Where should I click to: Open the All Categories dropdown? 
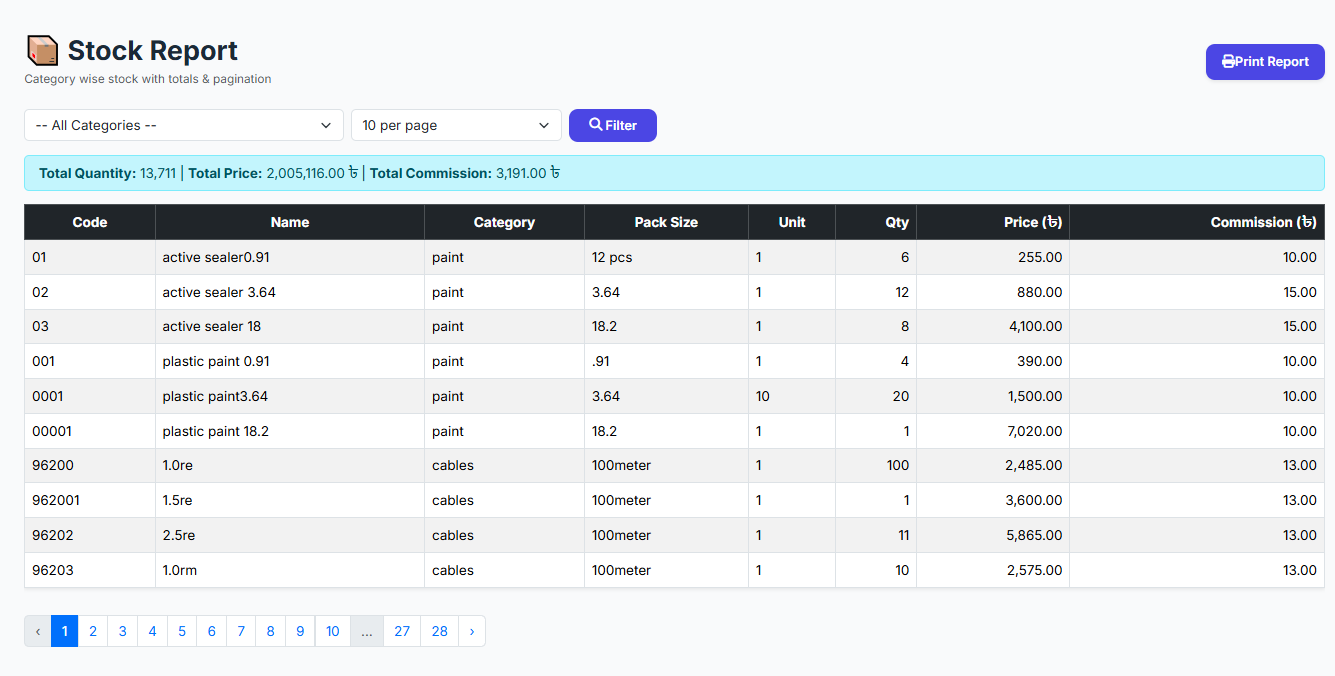click(x=184, y=125)
